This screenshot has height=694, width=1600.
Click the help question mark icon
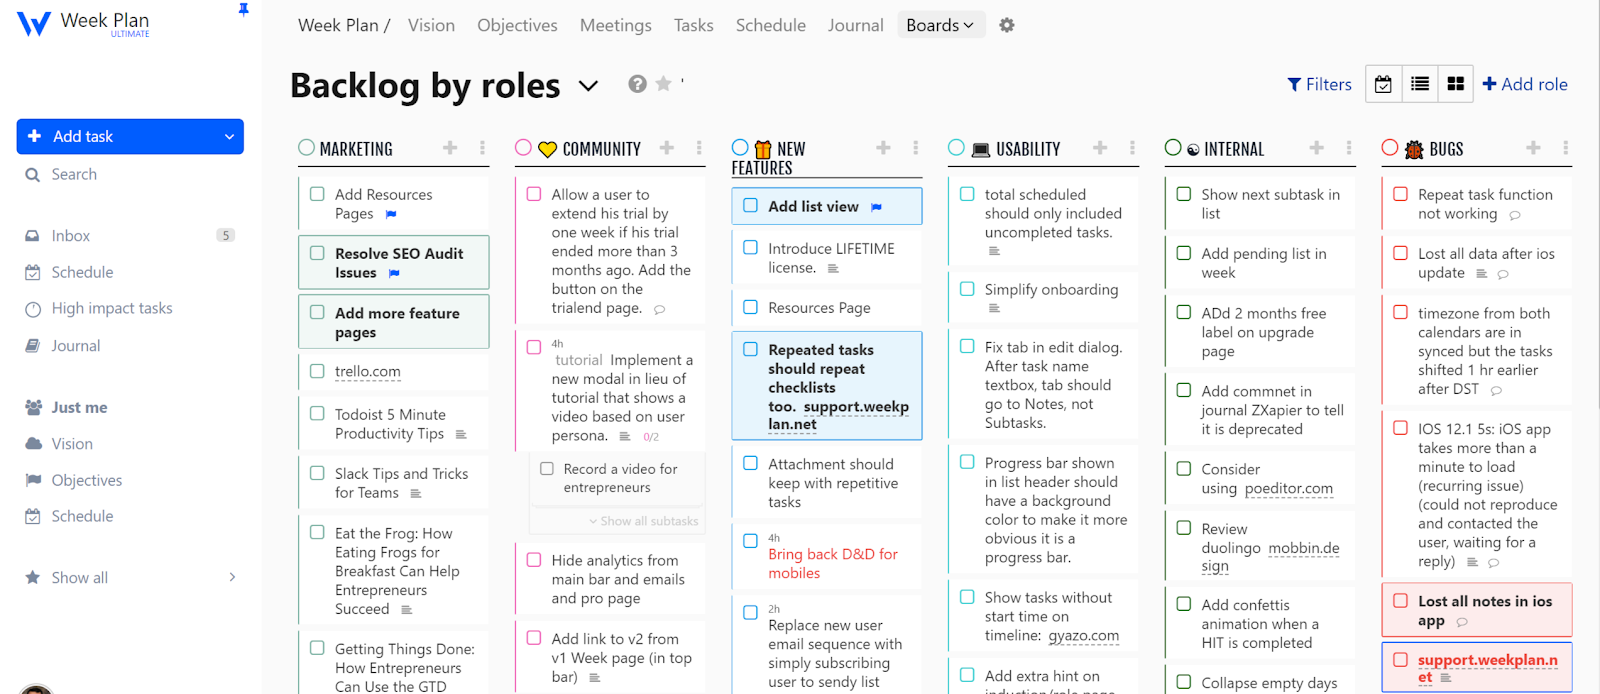tap(637, 84)
